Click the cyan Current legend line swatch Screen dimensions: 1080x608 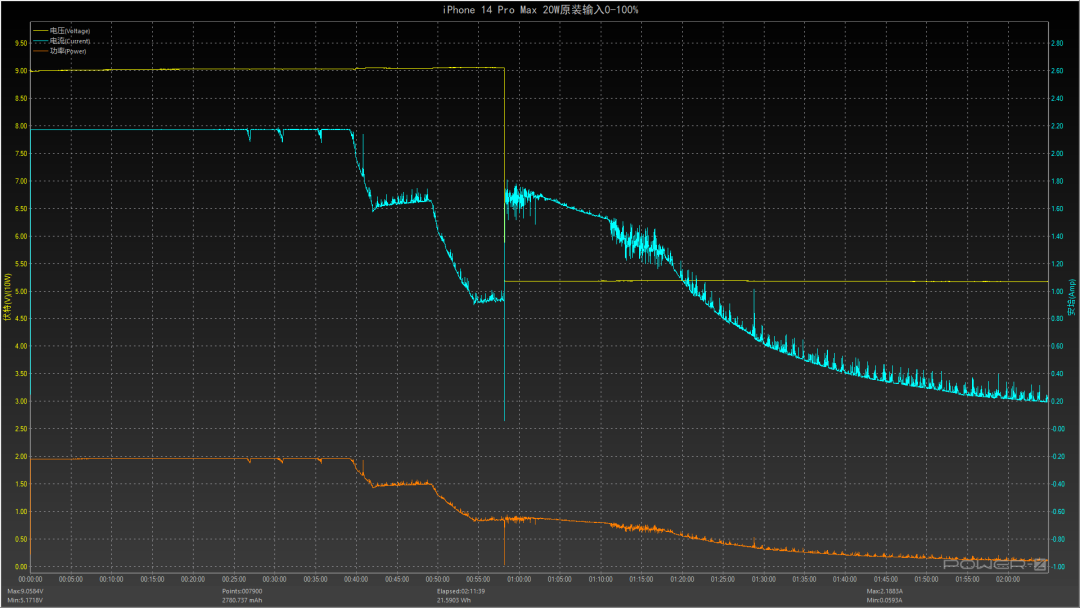(x=40, y=41)
